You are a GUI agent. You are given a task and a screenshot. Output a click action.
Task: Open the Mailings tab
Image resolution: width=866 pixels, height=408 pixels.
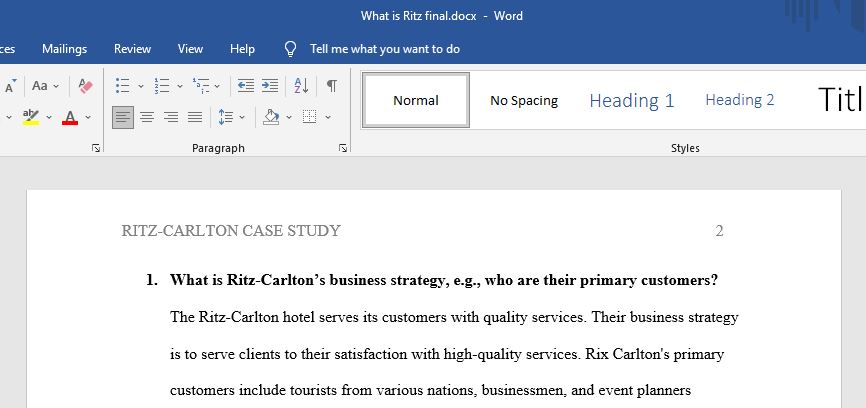click(x=65, y=49)
